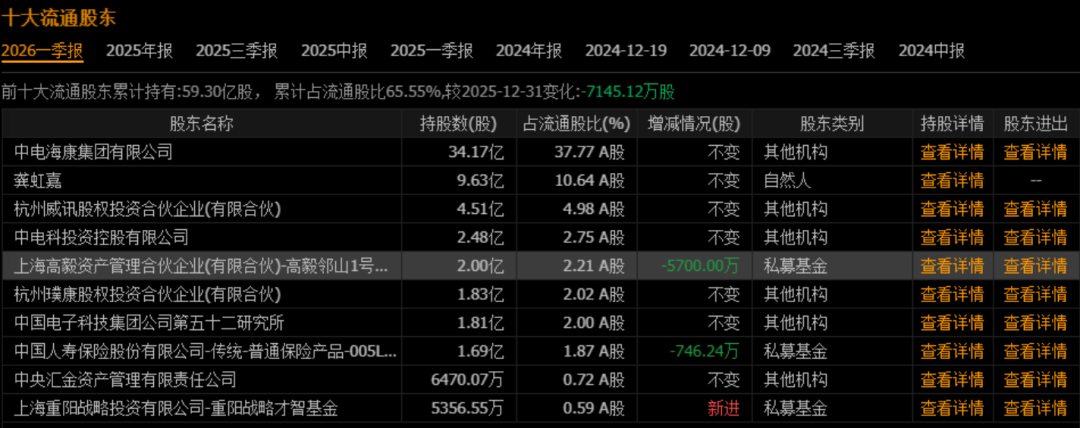View 持股详情 for 上海重阳战略投资有限公司
Viewport: 1080px width, 428px height.
click(953, 409)
